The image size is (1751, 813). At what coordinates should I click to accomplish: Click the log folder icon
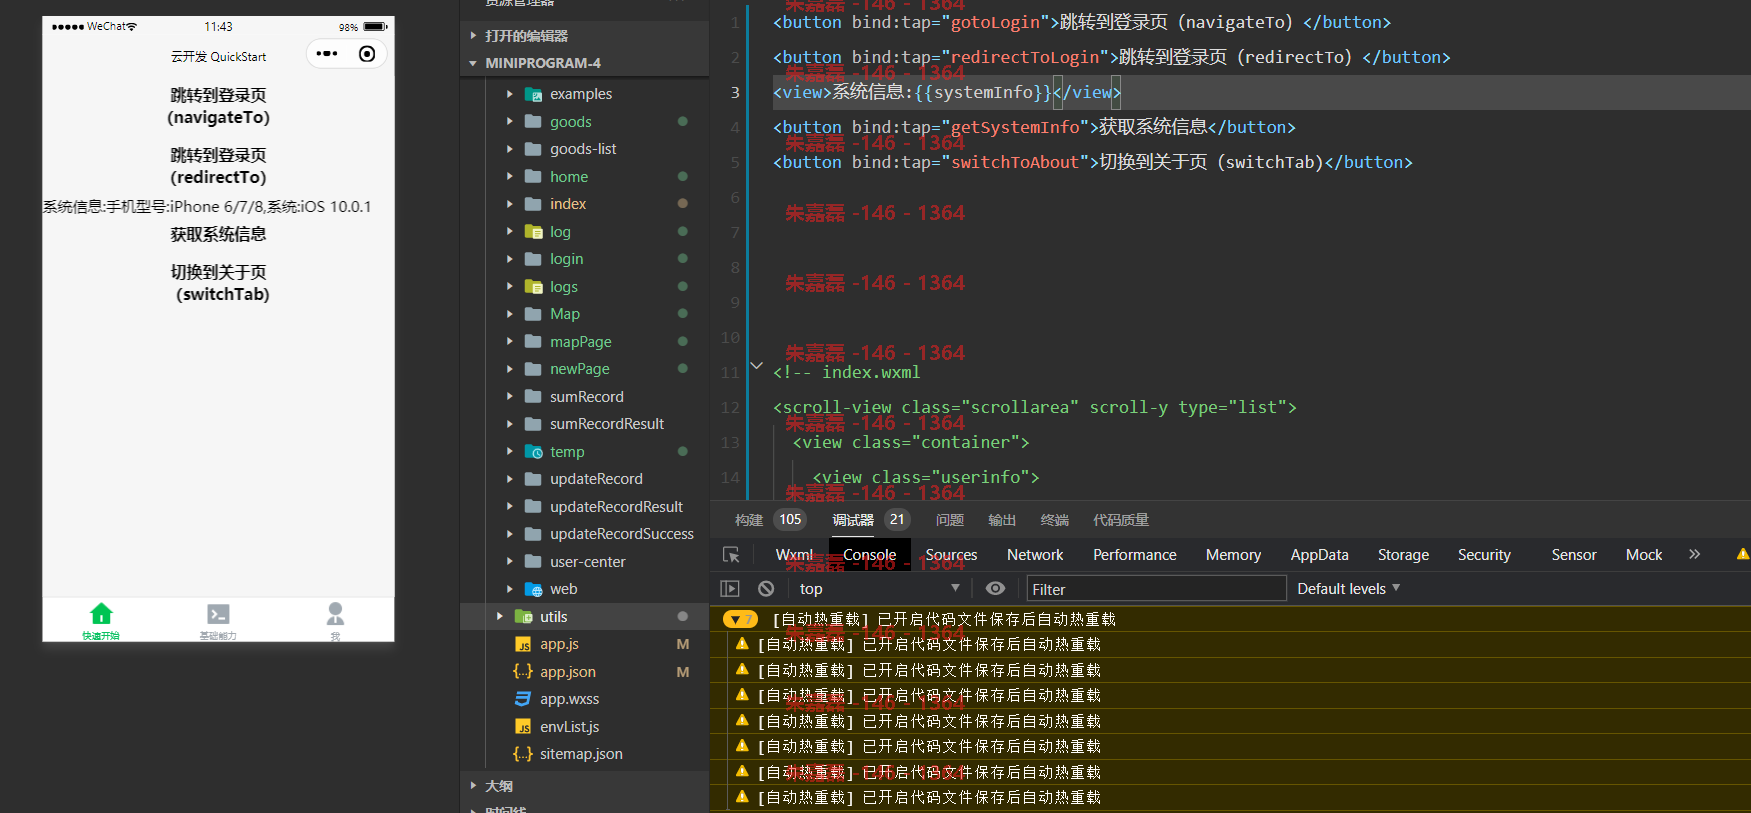point(533,232)
